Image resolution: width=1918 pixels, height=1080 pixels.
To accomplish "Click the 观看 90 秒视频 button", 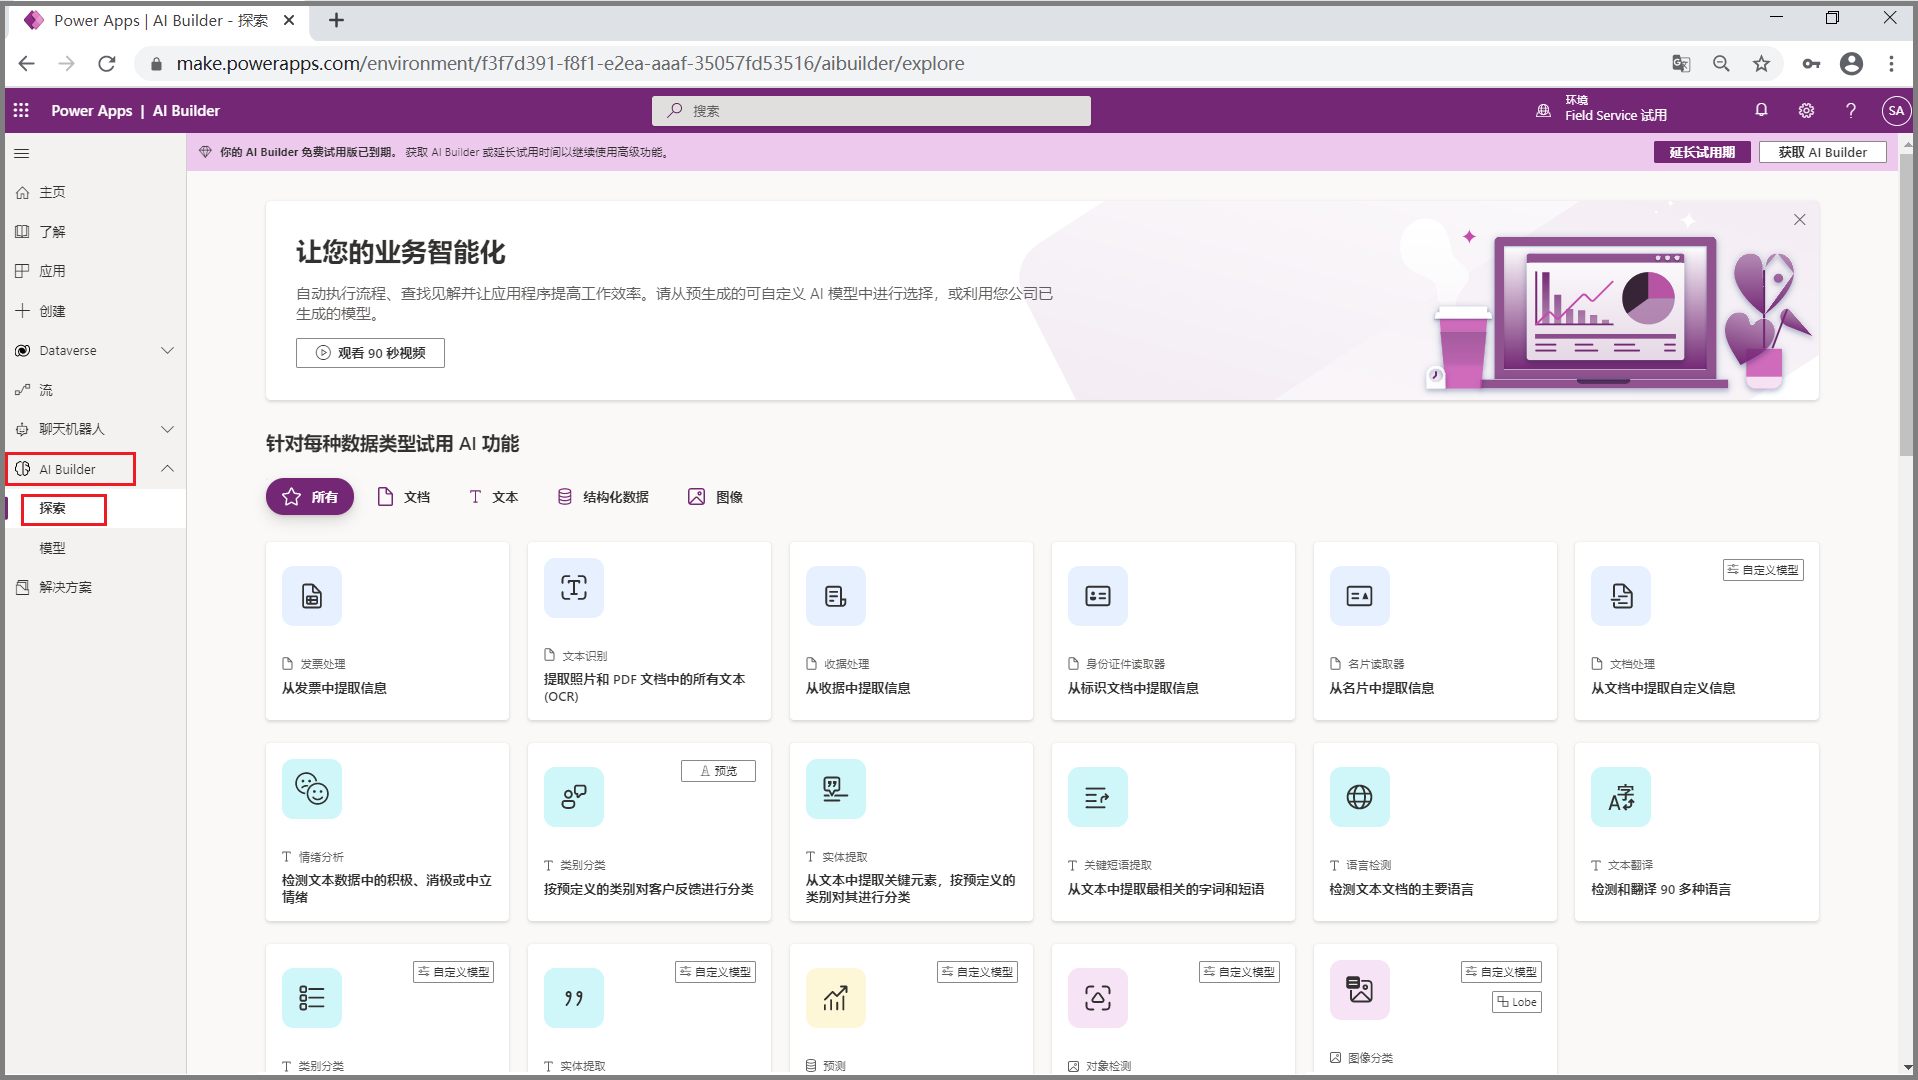I will [x=370, y=353].
